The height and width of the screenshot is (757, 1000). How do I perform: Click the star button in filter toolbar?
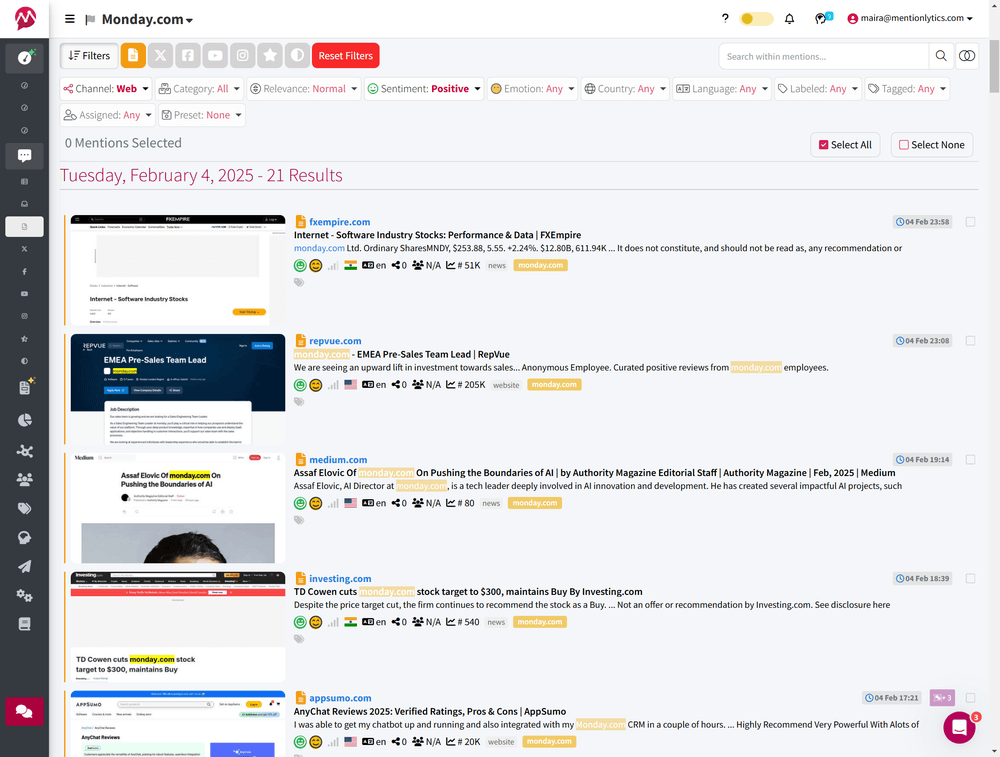click(x=270, y=55)
